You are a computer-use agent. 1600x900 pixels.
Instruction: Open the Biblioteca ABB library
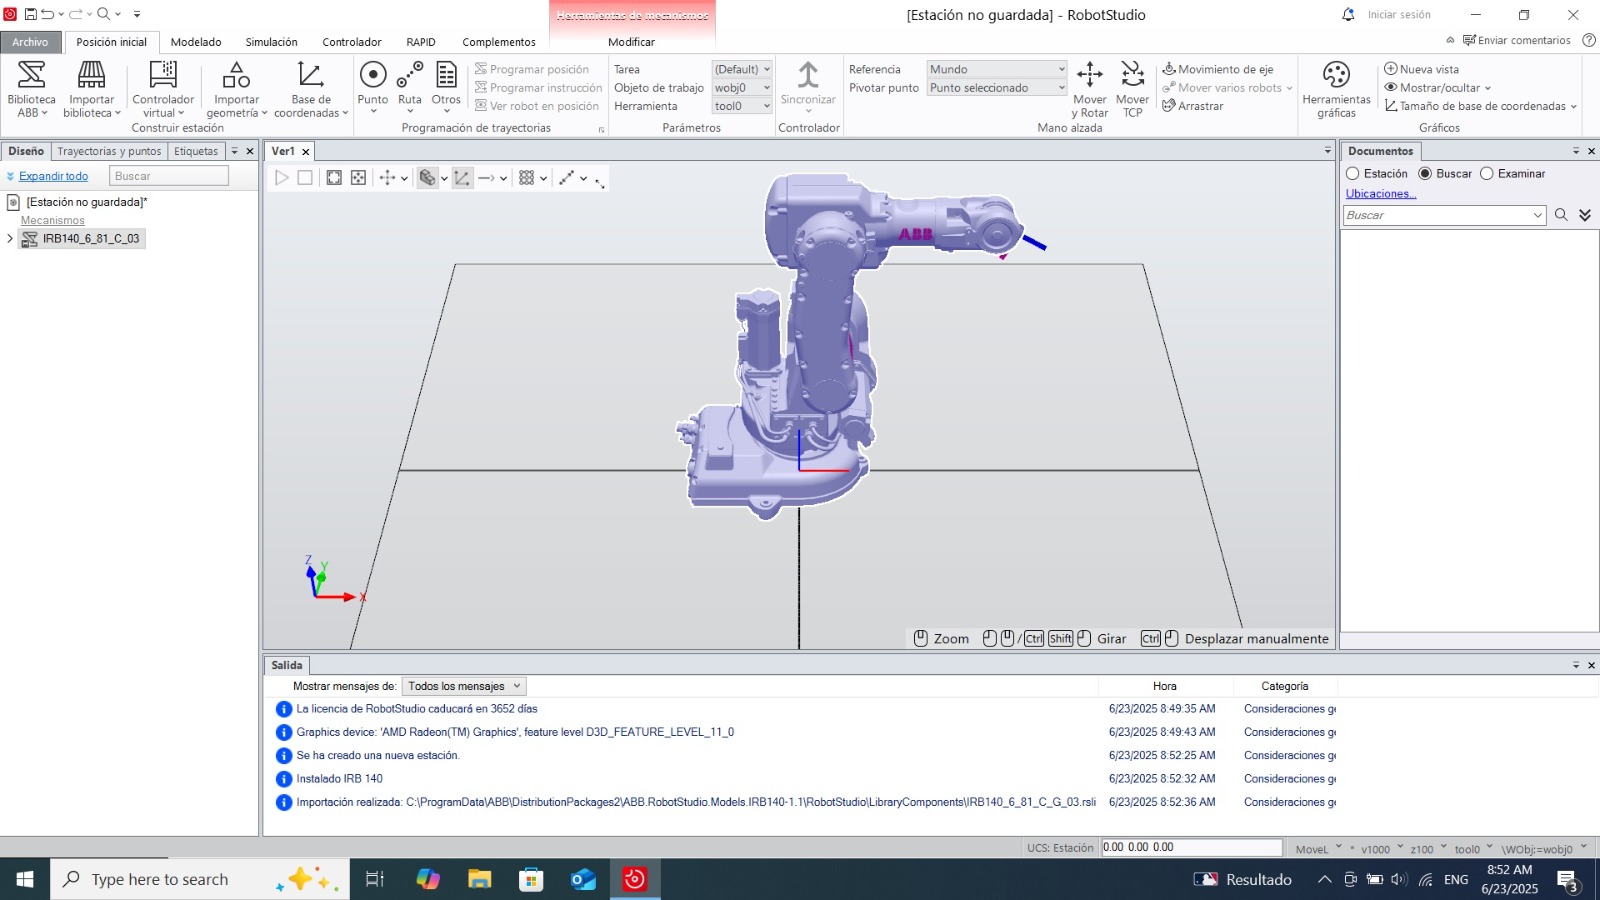(31, 89)
